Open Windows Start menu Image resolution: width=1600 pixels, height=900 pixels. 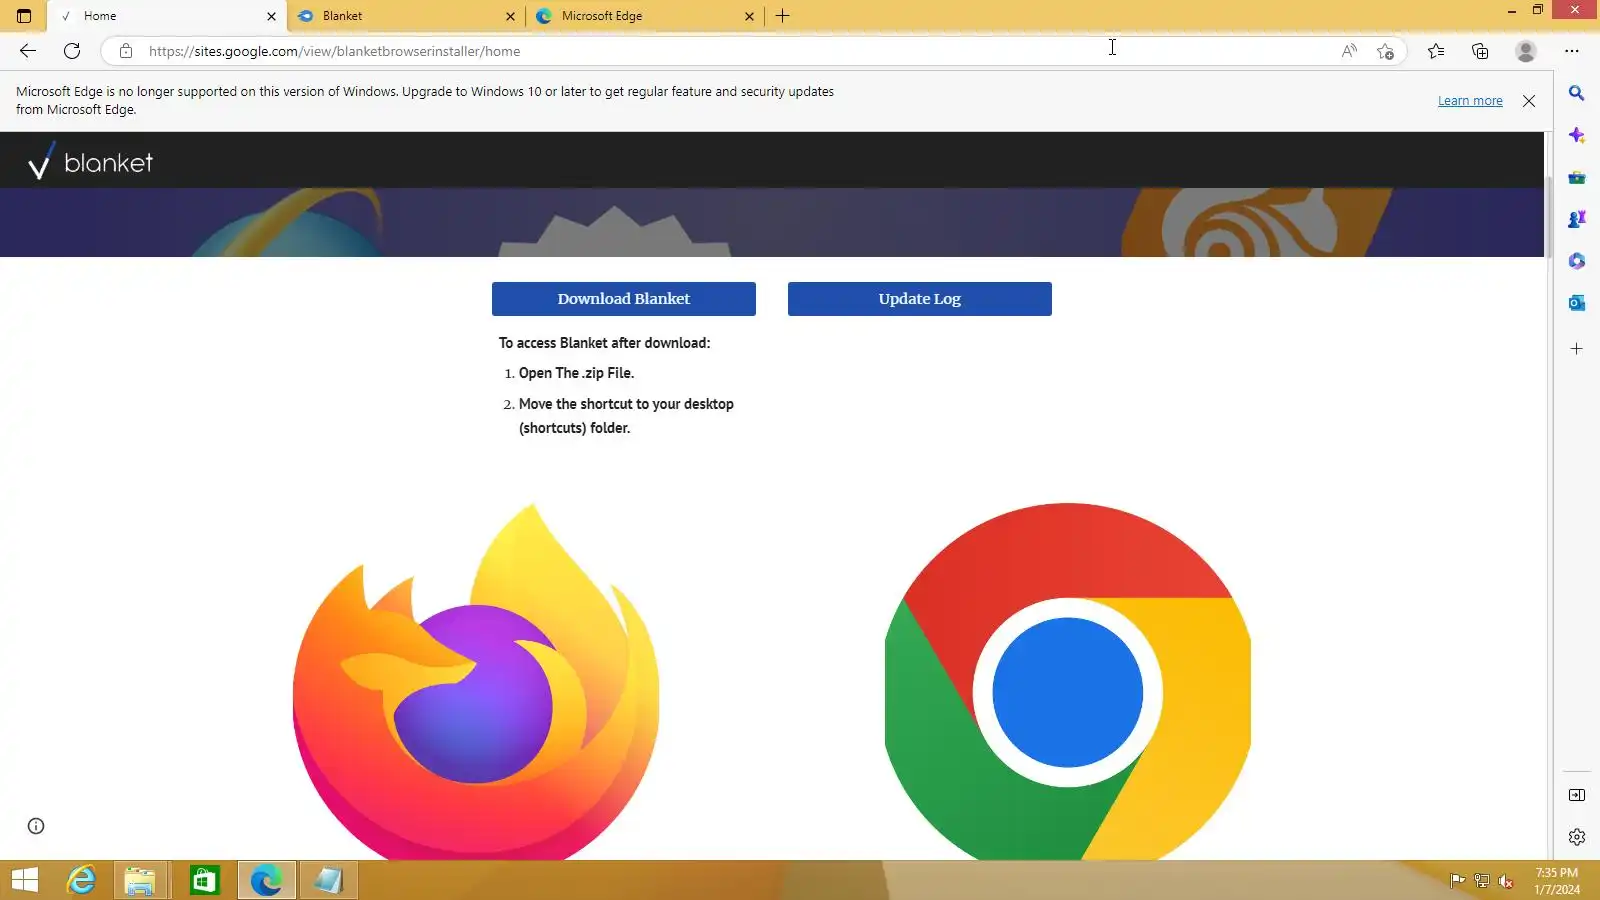coord(25,880)
